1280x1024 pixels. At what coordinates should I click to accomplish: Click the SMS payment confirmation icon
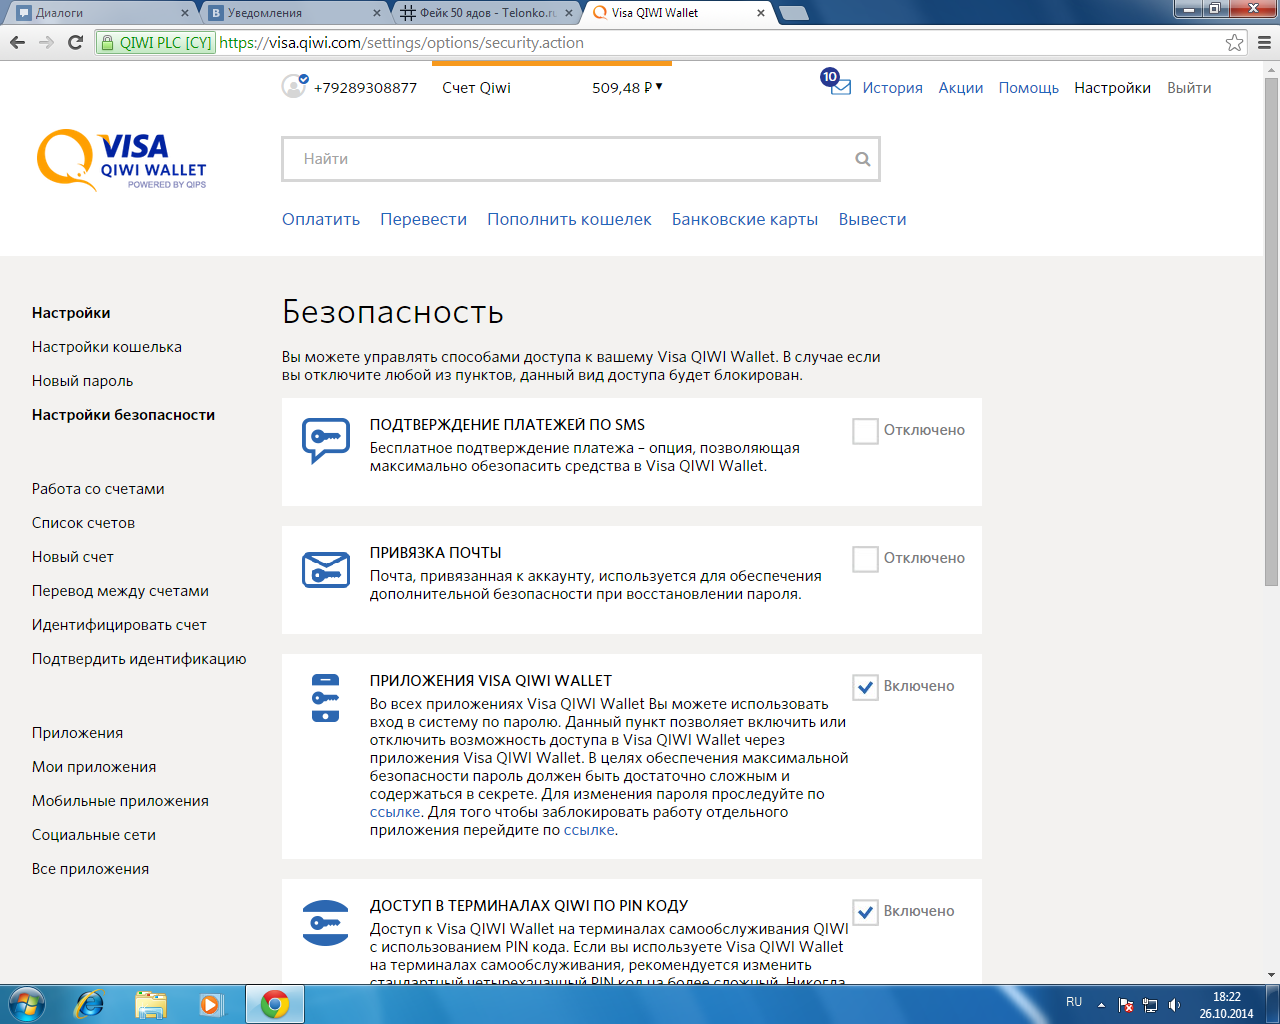(326, 440)
